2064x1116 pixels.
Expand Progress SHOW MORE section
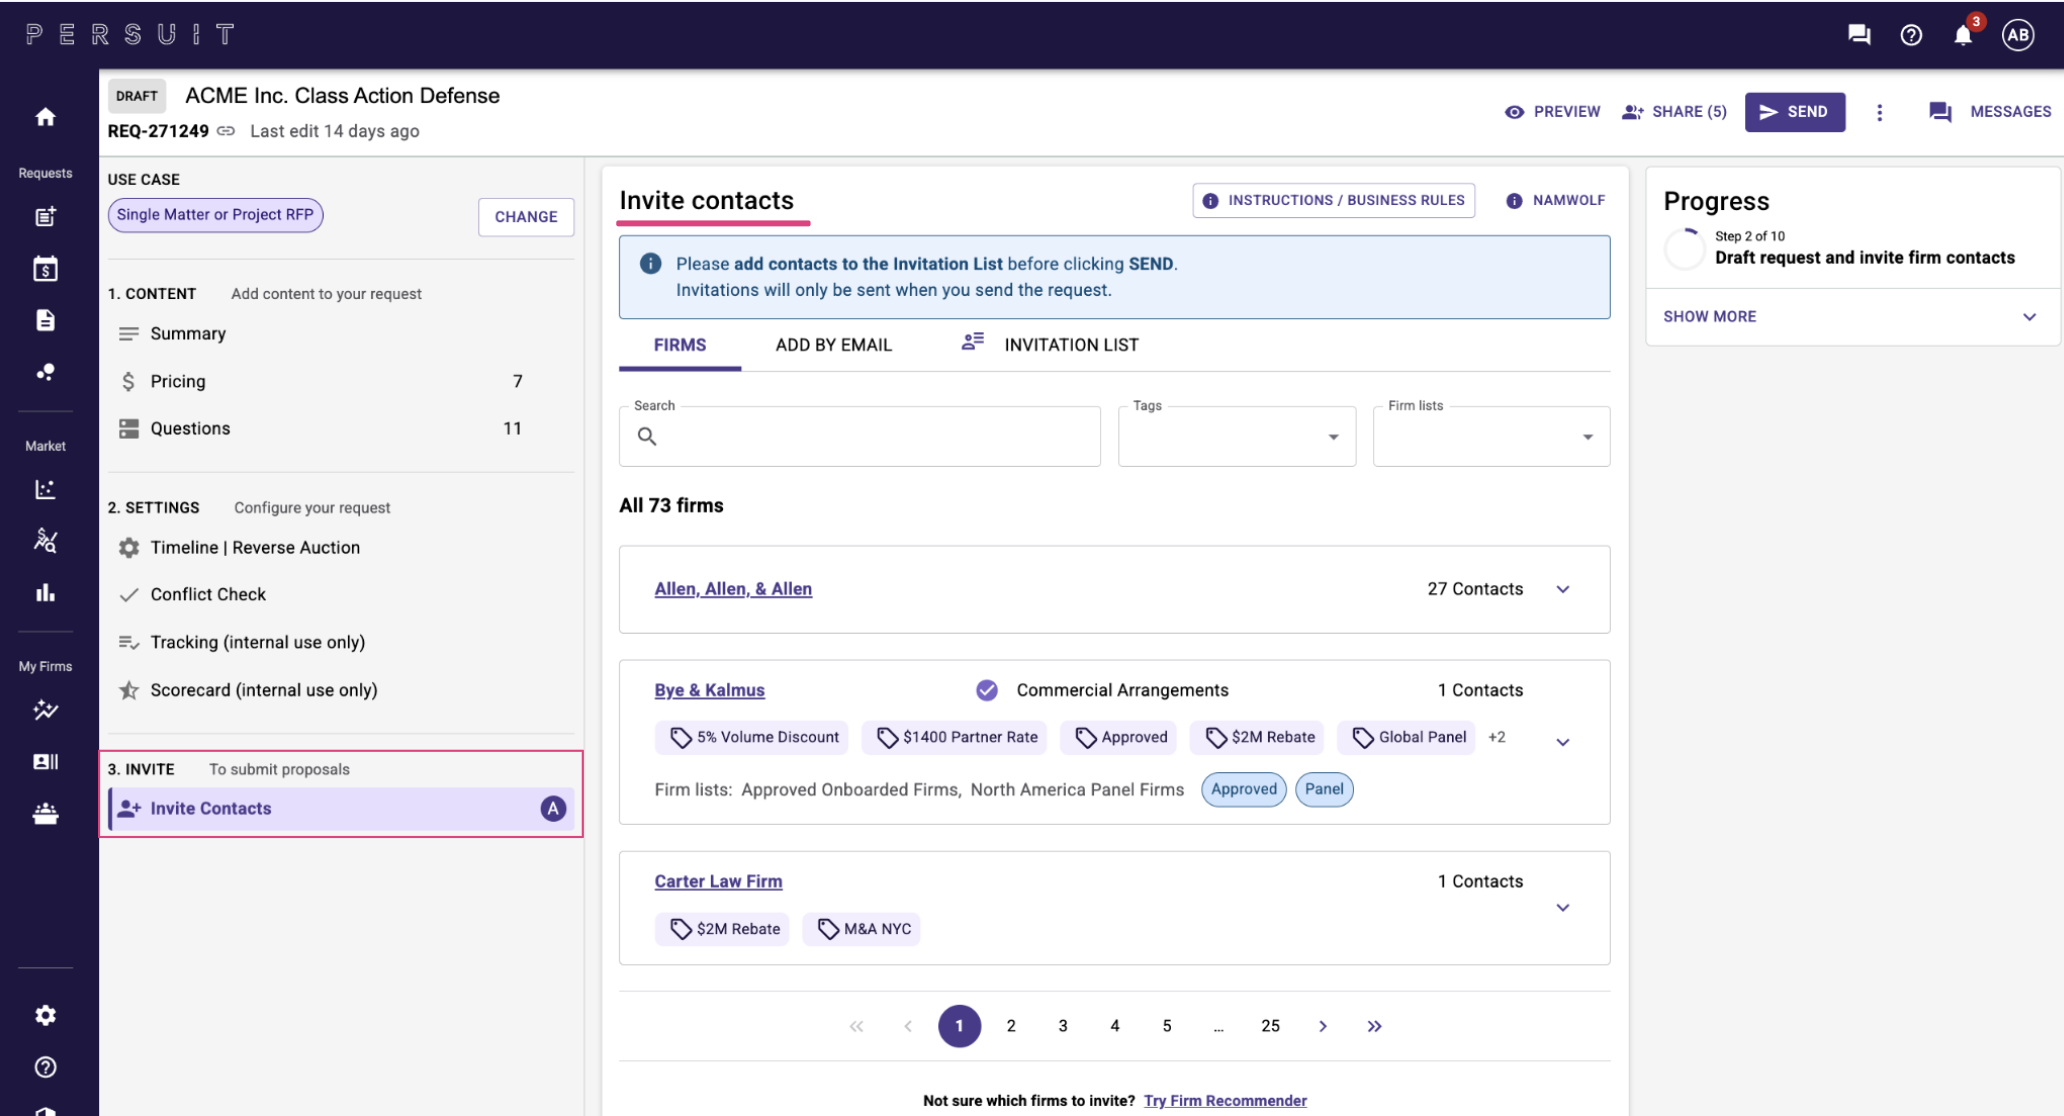coord(1851,316)
